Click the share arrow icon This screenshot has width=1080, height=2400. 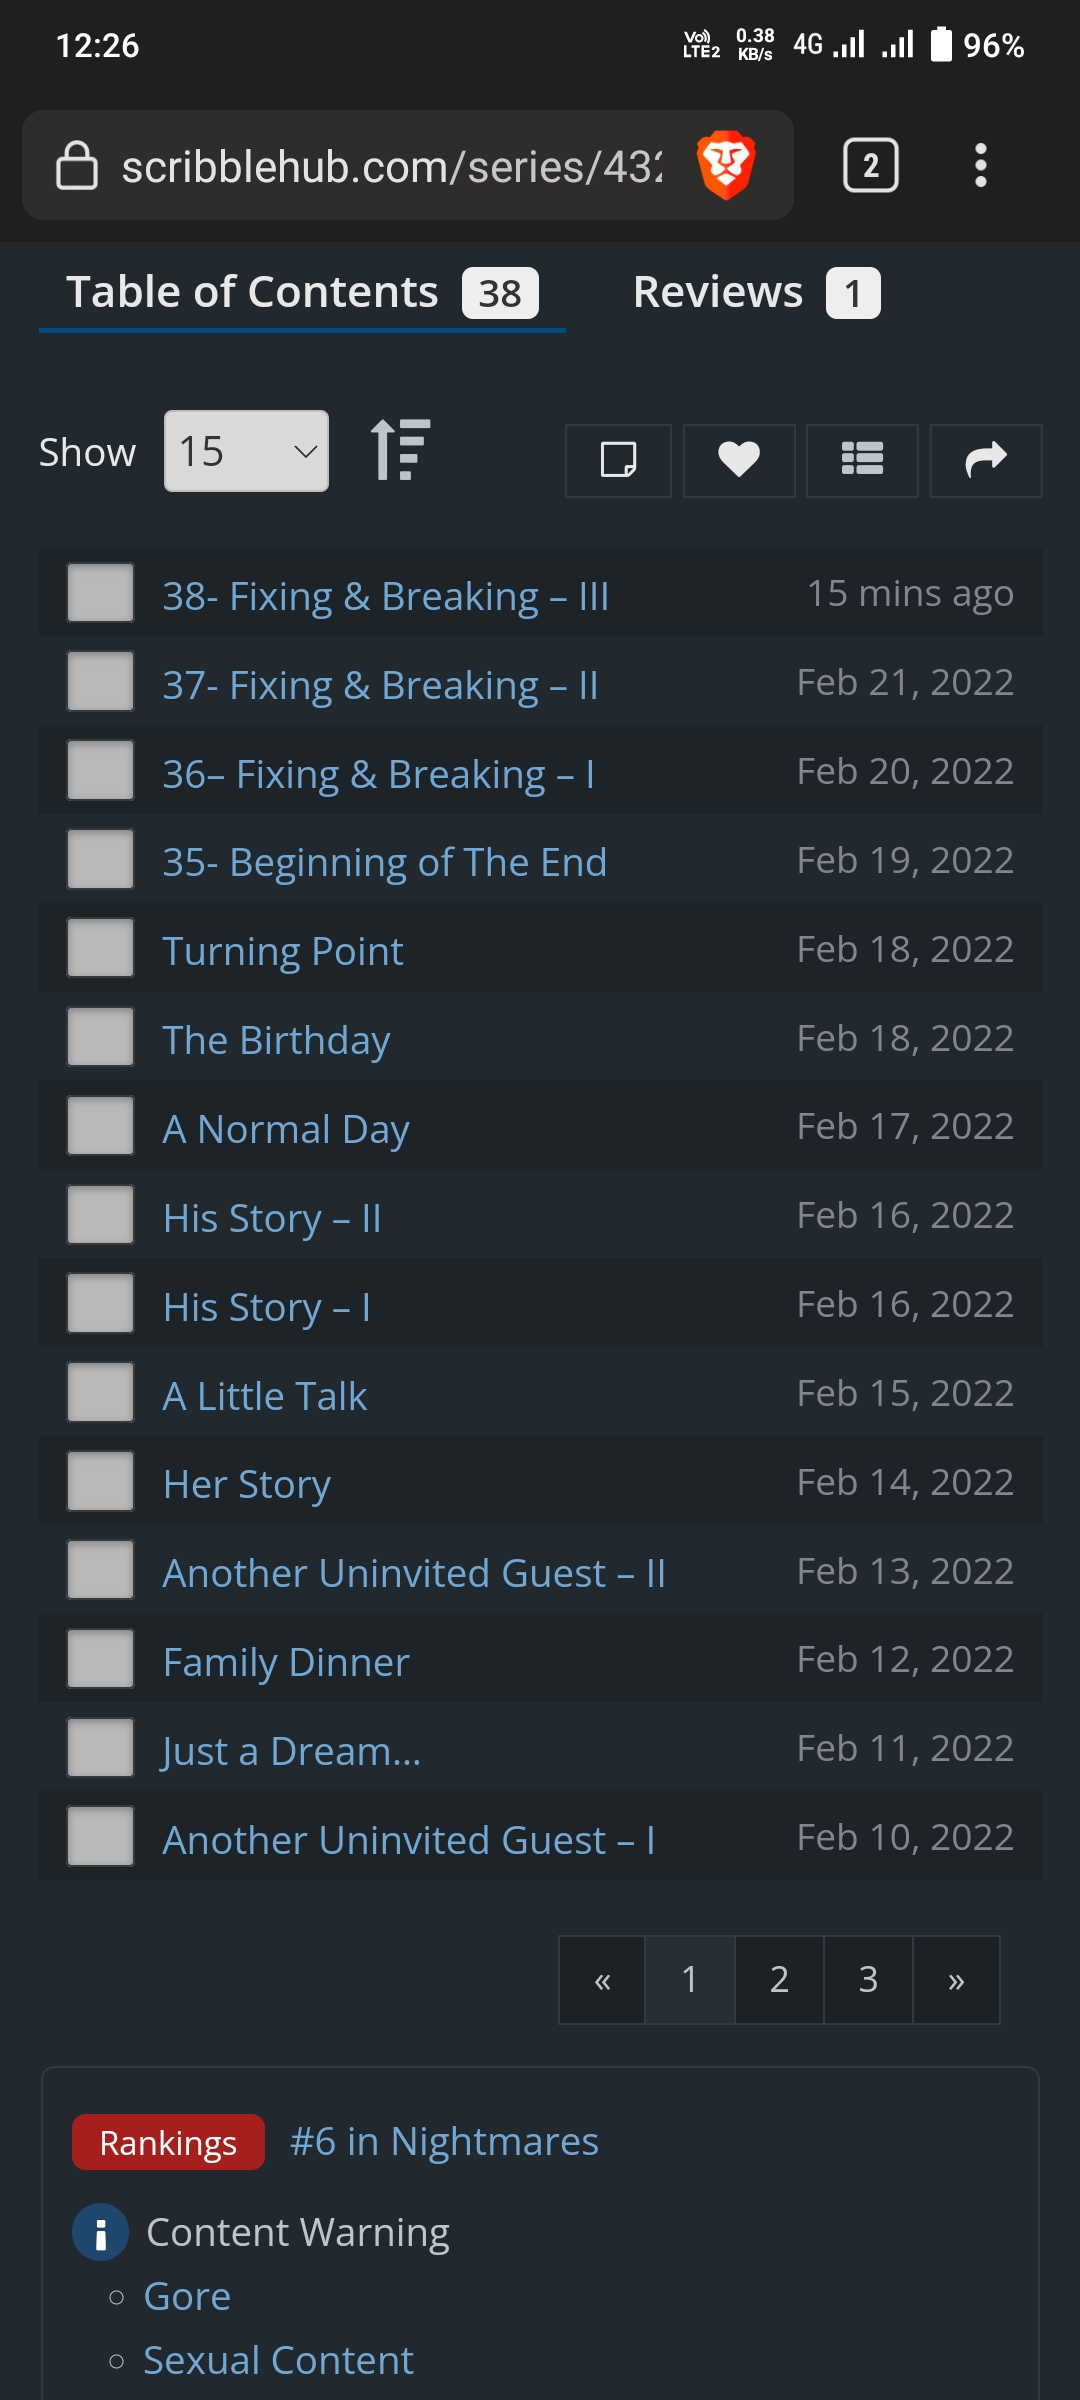coord(986,460)
